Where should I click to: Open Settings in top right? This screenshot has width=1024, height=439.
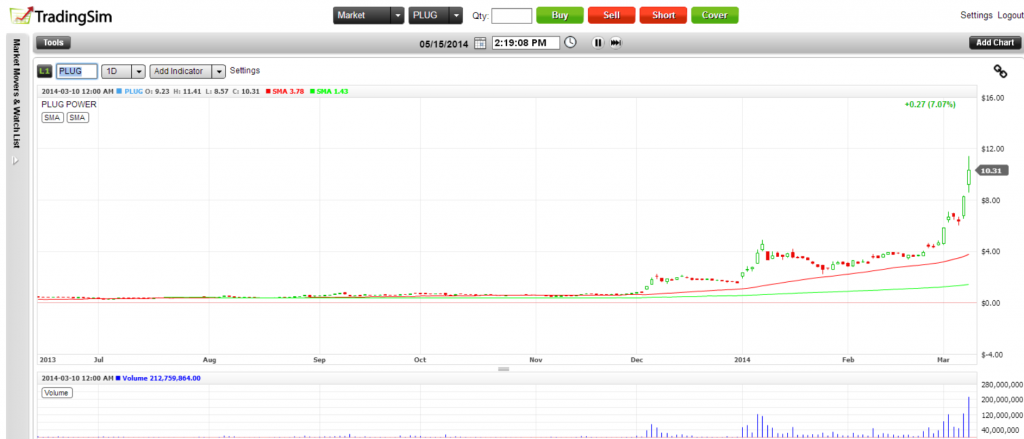pos(976,15)
